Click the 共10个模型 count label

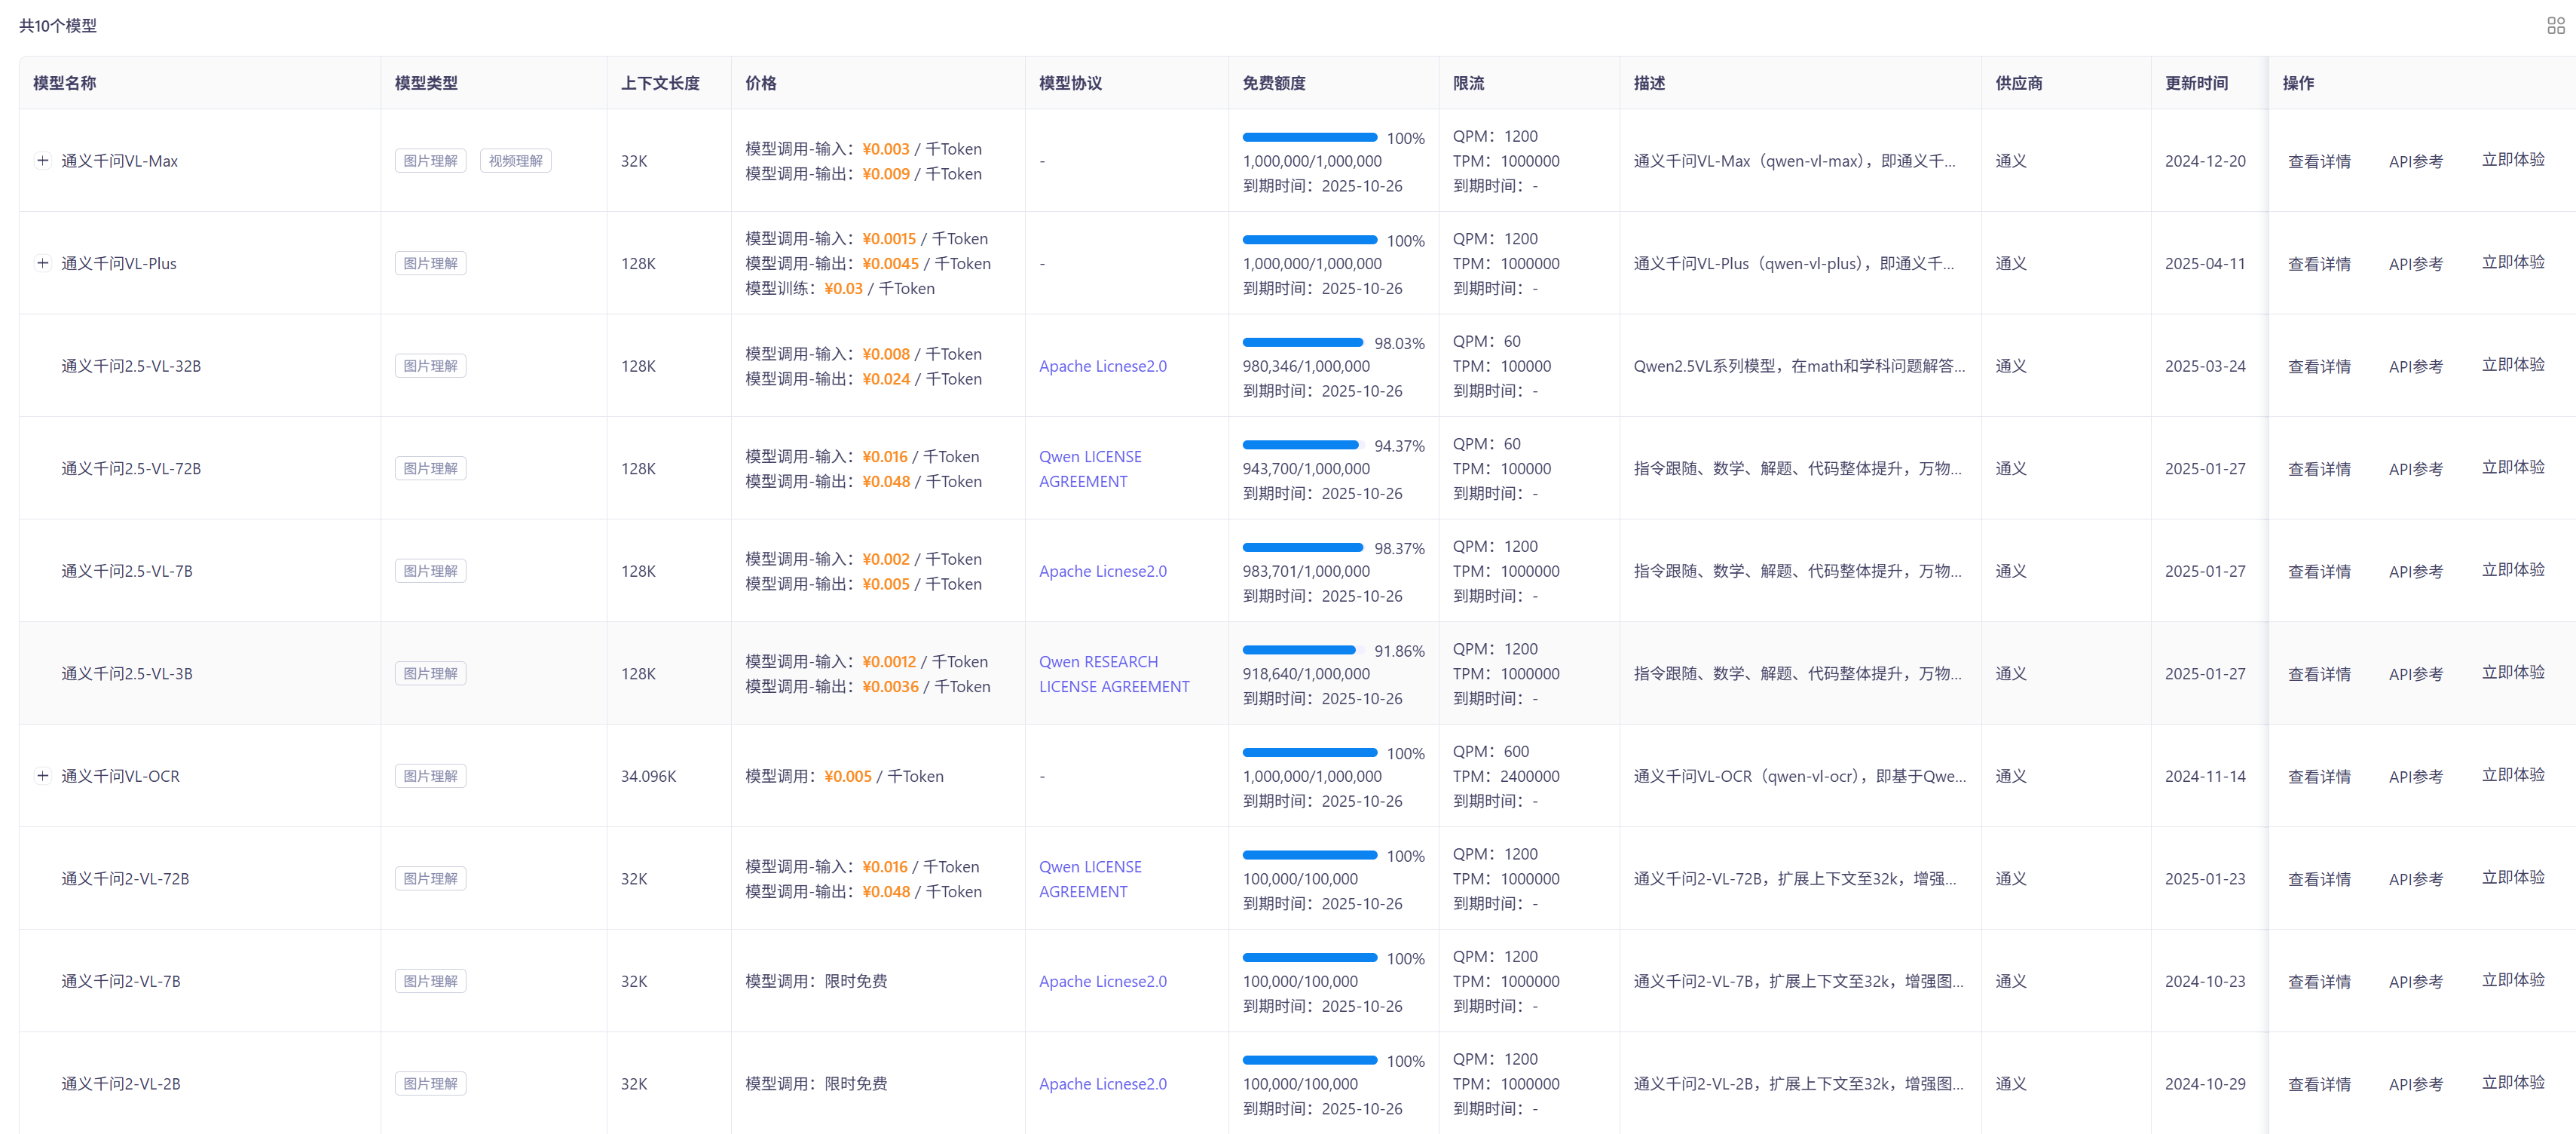coord(58,26)
